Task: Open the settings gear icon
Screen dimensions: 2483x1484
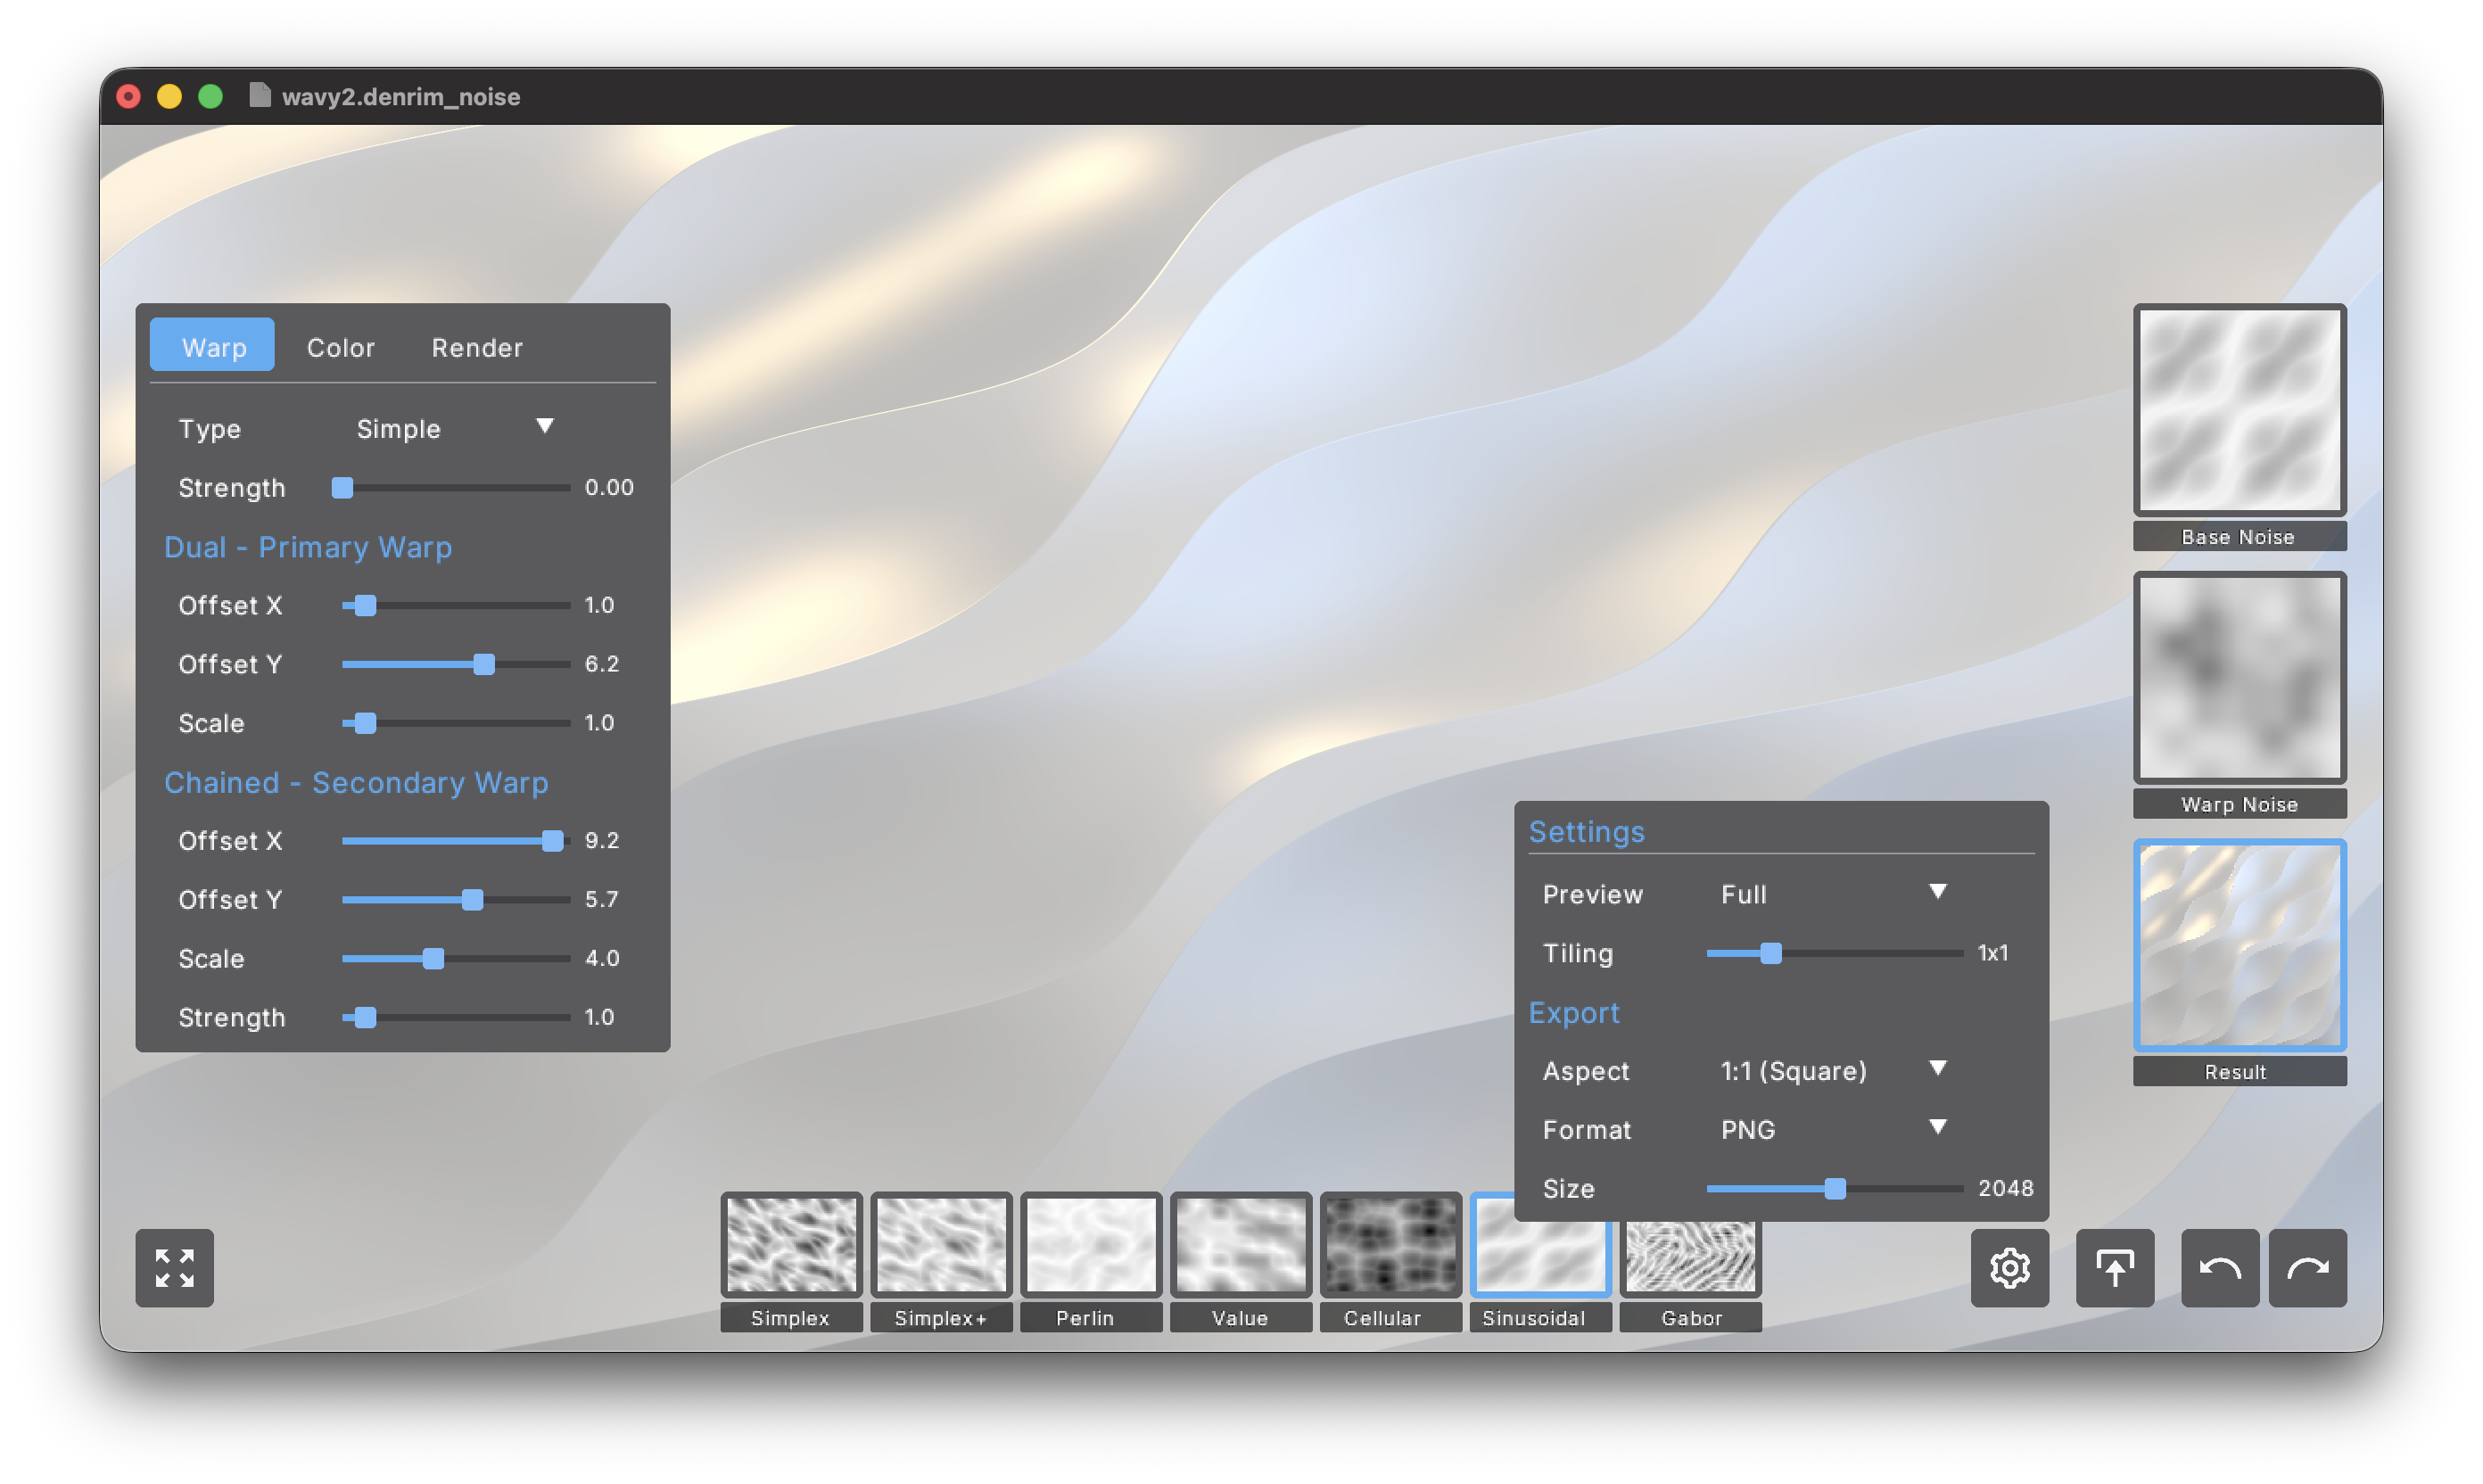Action: pyautogui.click(x=2010, y=1268)
